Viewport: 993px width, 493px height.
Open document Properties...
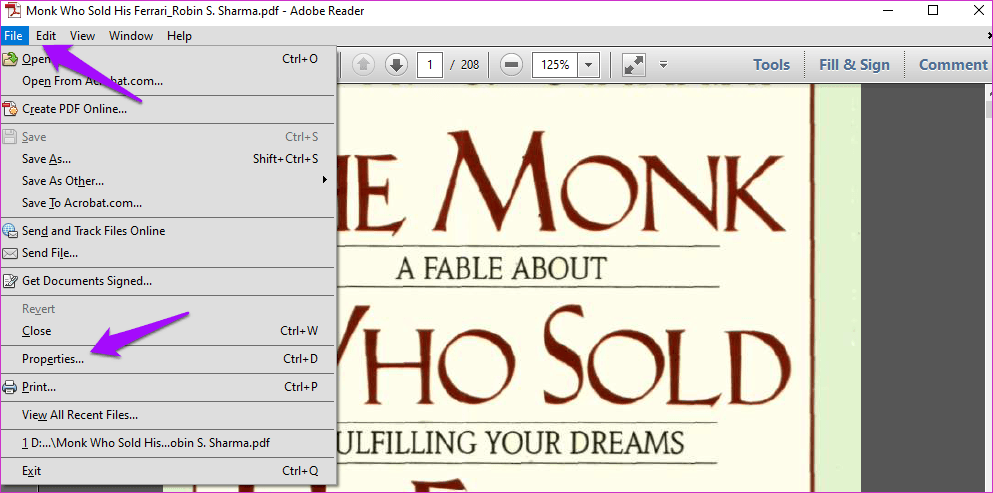coord(168,359)
